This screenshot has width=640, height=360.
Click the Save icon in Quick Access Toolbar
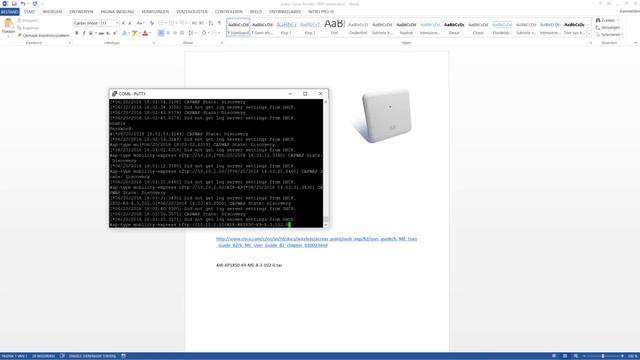[14, 4]
